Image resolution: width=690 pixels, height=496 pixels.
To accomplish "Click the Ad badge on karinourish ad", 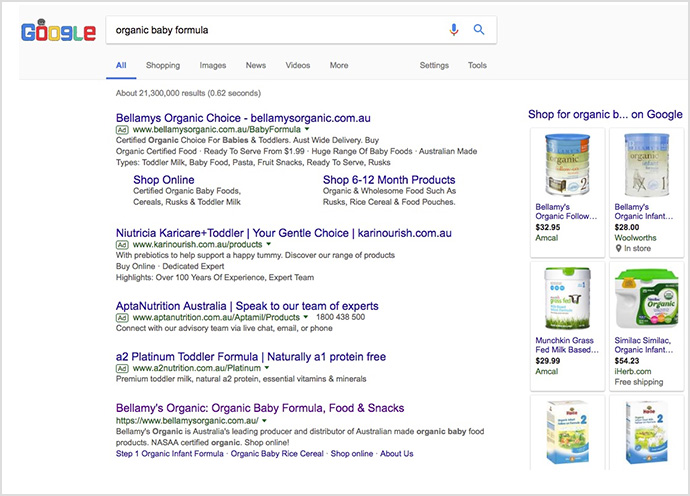I will pos(122,245).
